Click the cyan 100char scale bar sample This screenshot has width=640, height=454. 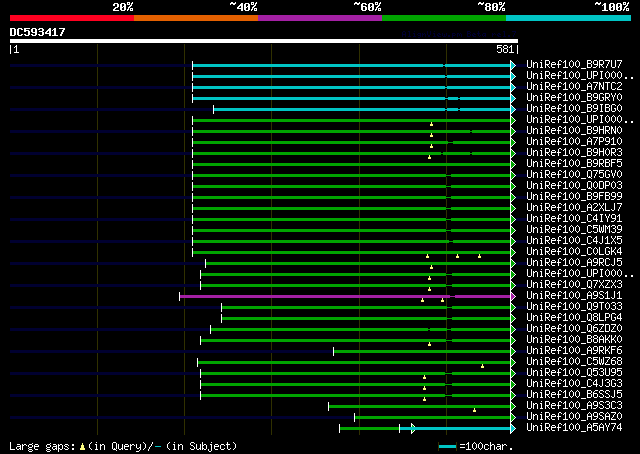[x=447, y=447]
